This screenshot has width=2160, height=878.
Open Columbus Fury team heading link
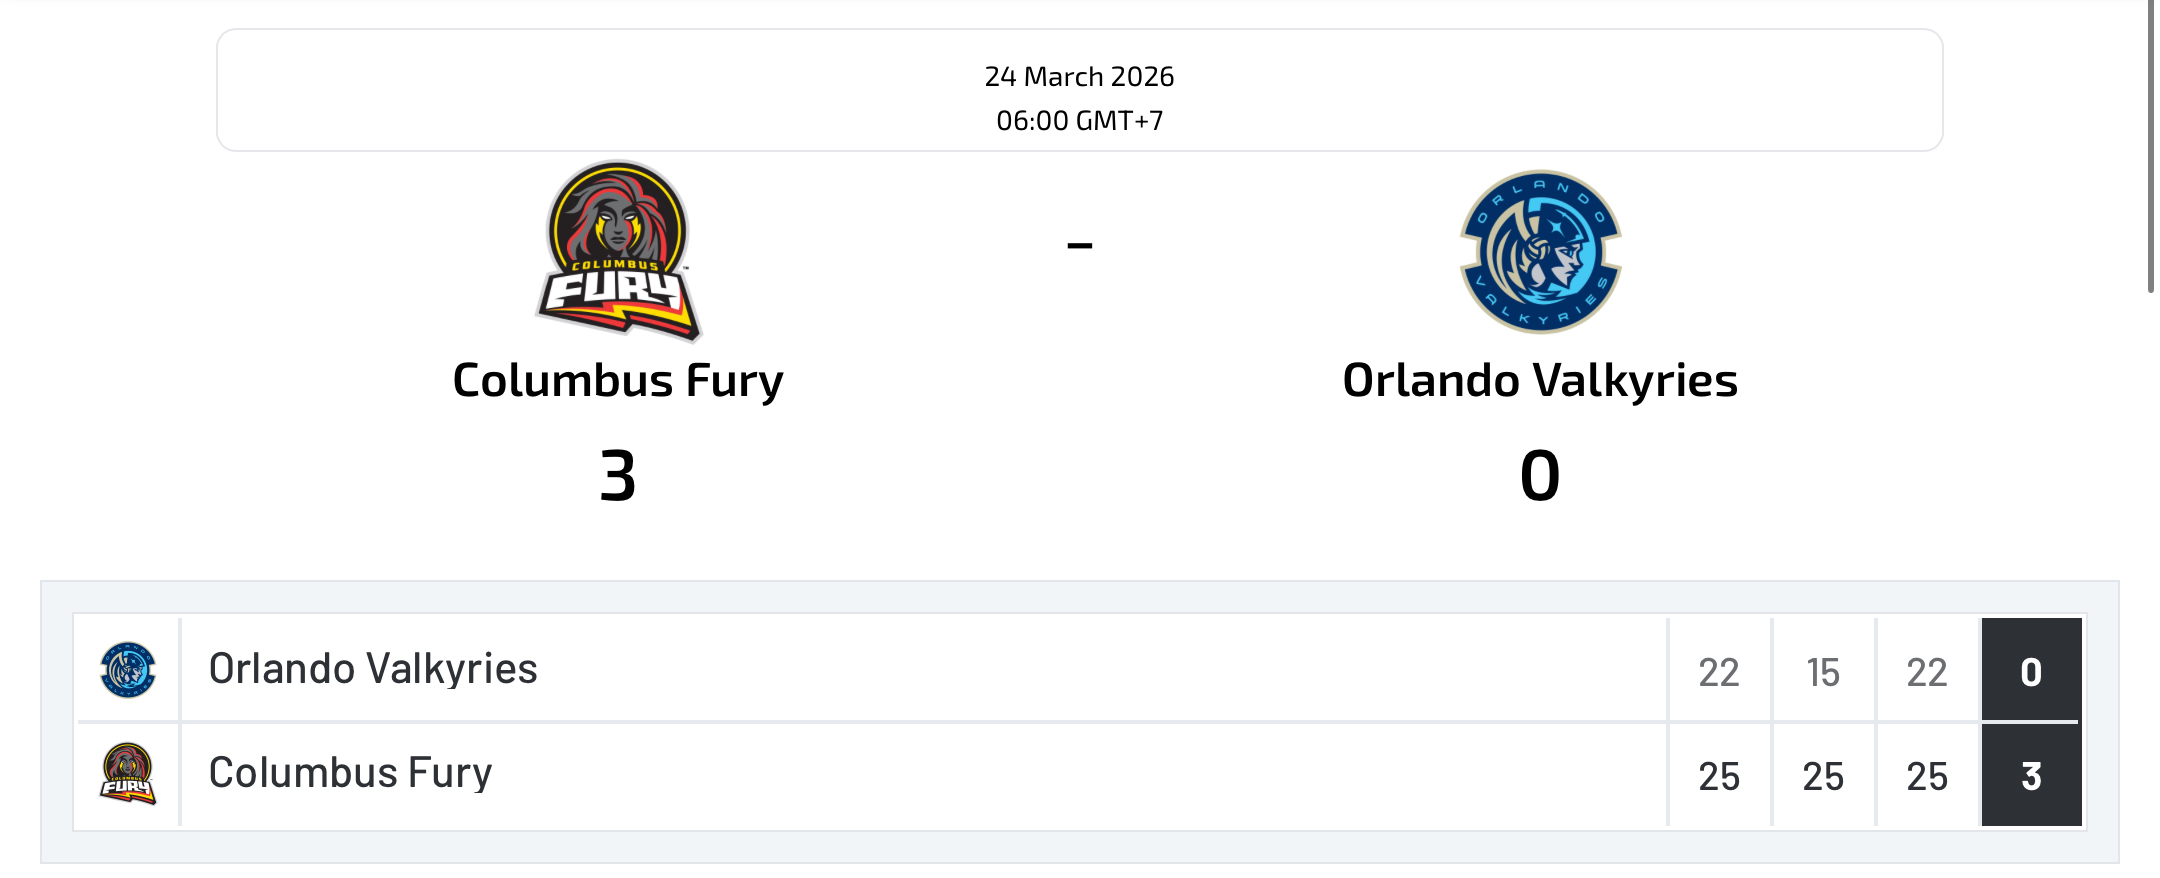(x=618, y=381)
